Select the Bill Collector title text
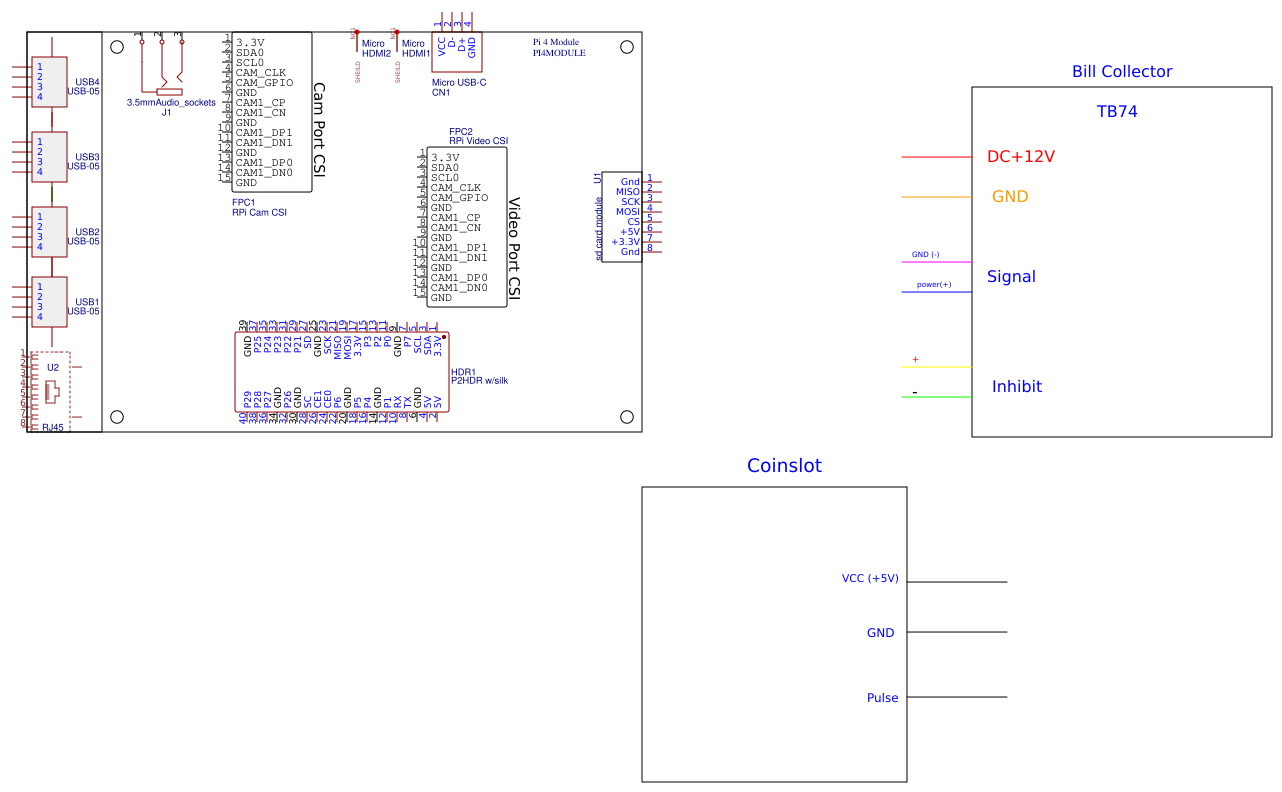 (x=1121, y=72)
